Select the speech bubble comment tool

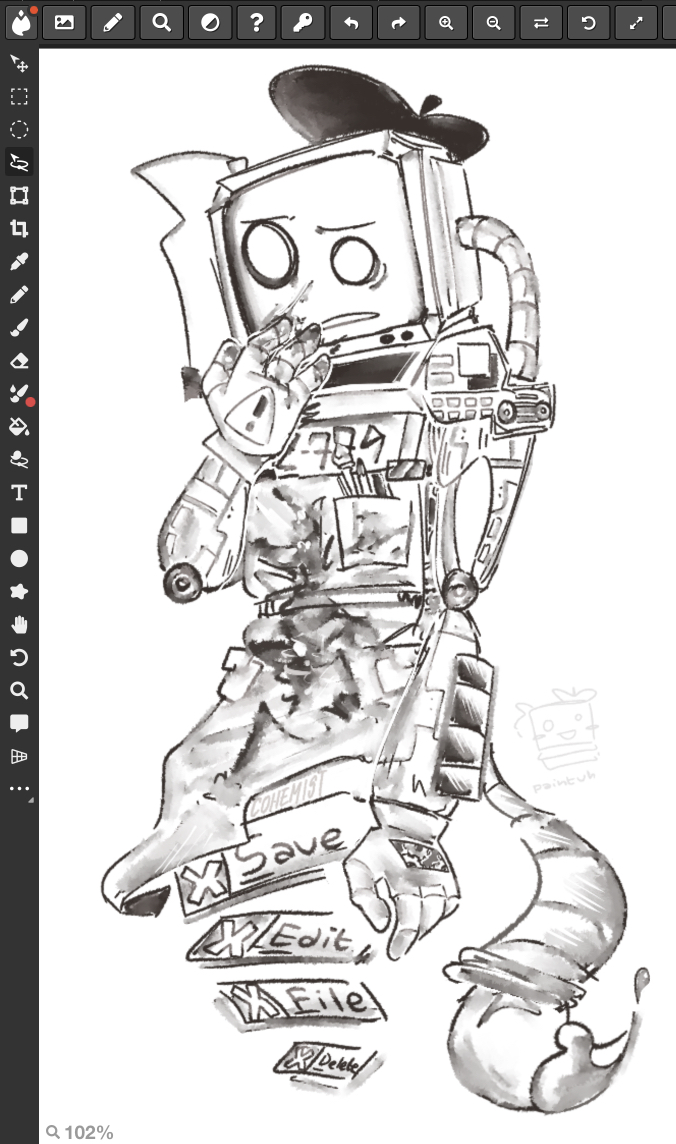coord(19,723)
